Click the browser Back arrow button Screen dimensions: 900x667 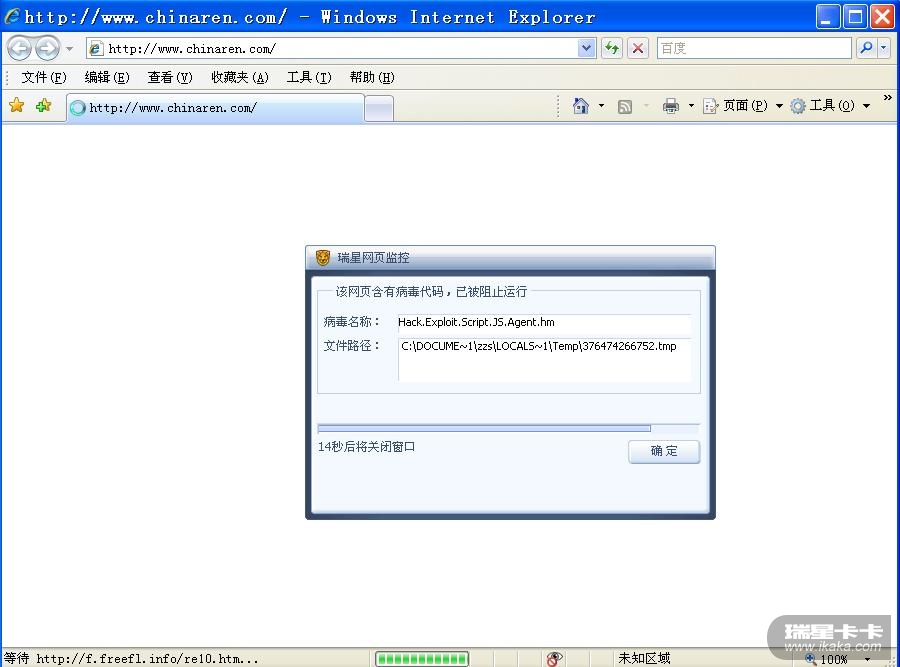19,48
